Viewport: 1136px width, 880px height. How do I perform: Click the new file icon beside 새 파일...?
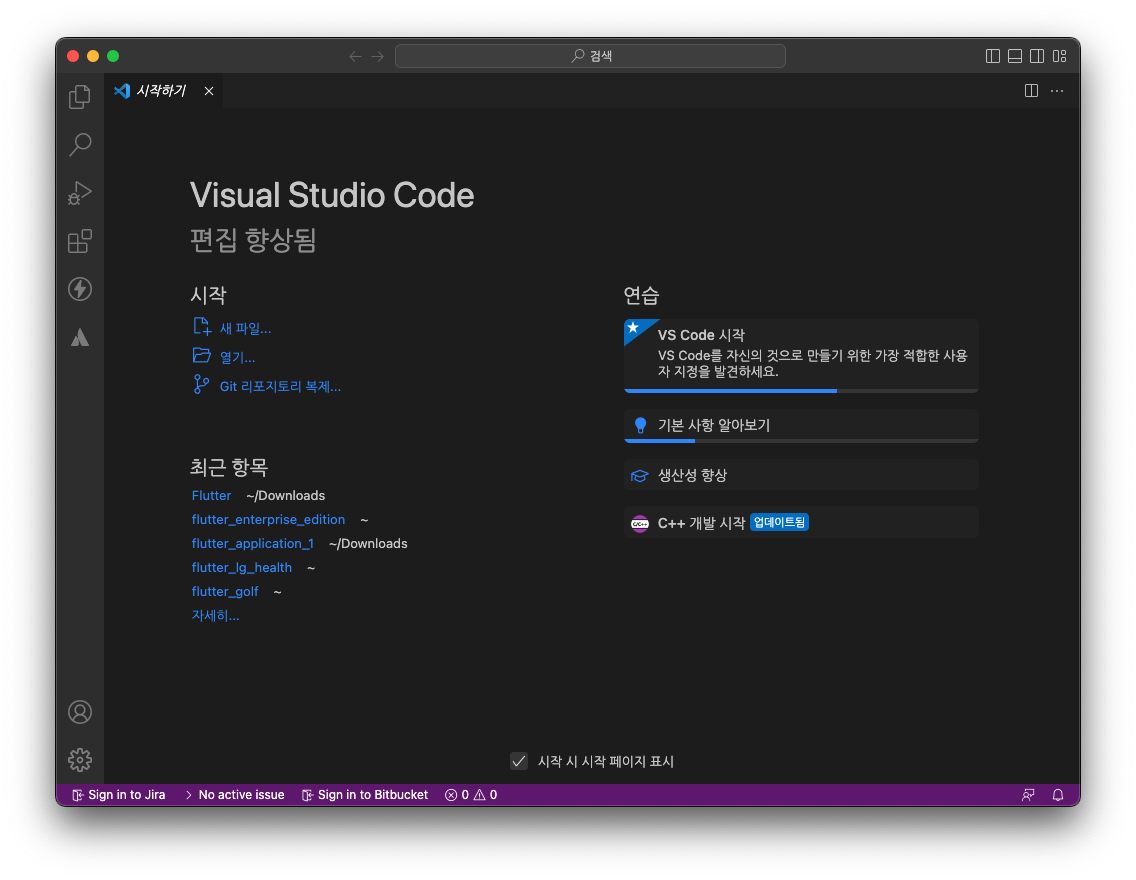pyautogui.click(x=201, y=327)
